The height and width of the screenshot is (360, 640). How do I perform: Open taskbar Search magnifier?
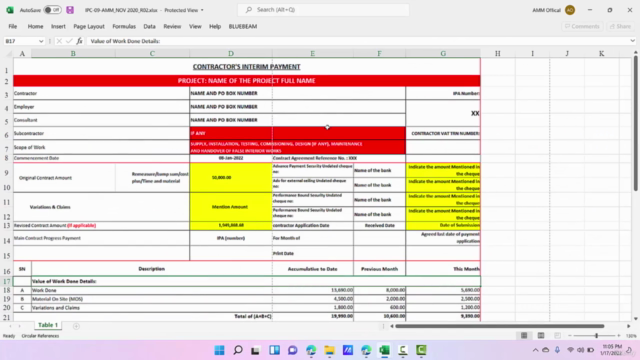(238, 350)
